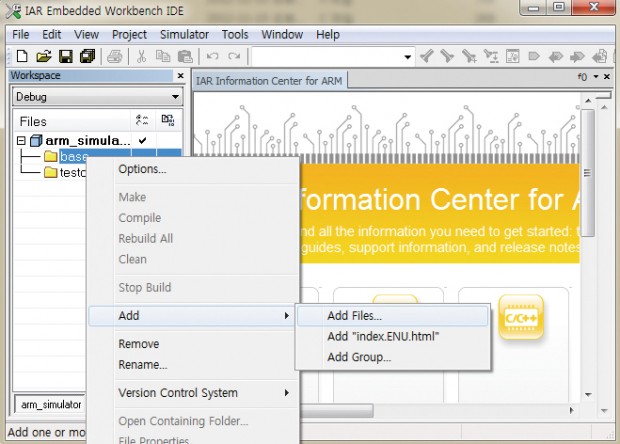The width and height of the screenshot is (620, 444).
Task: Click the arm_simula project cube icon
Action: coord(36,141)
